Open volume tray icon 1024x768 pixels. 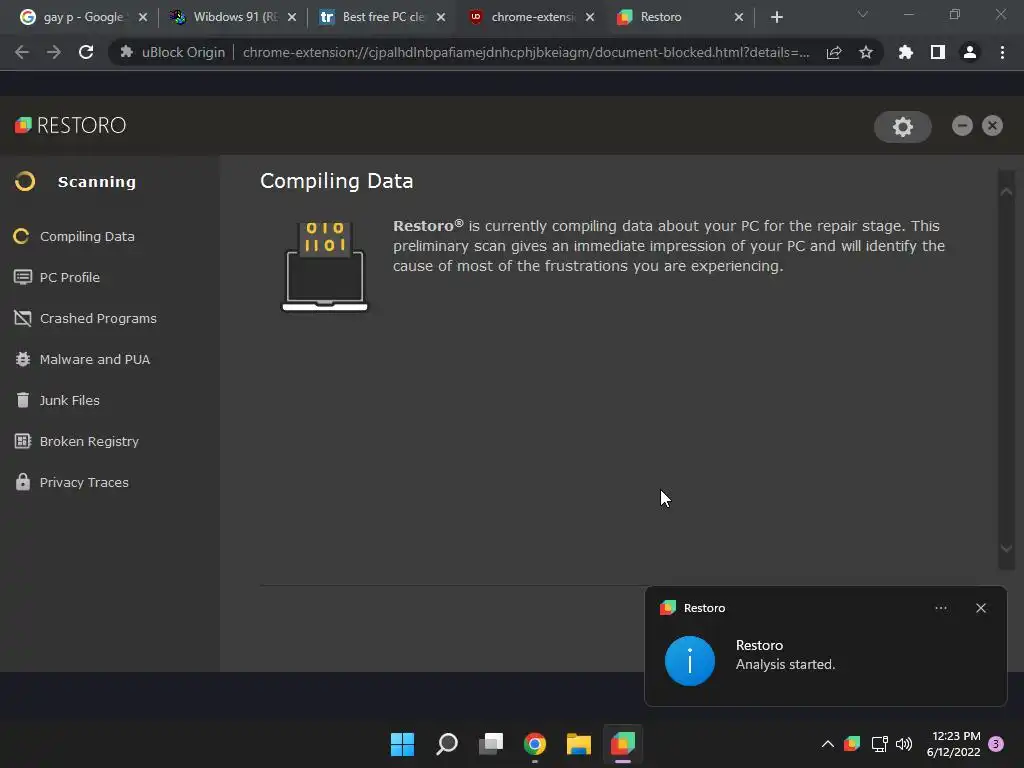coord(904,744)
